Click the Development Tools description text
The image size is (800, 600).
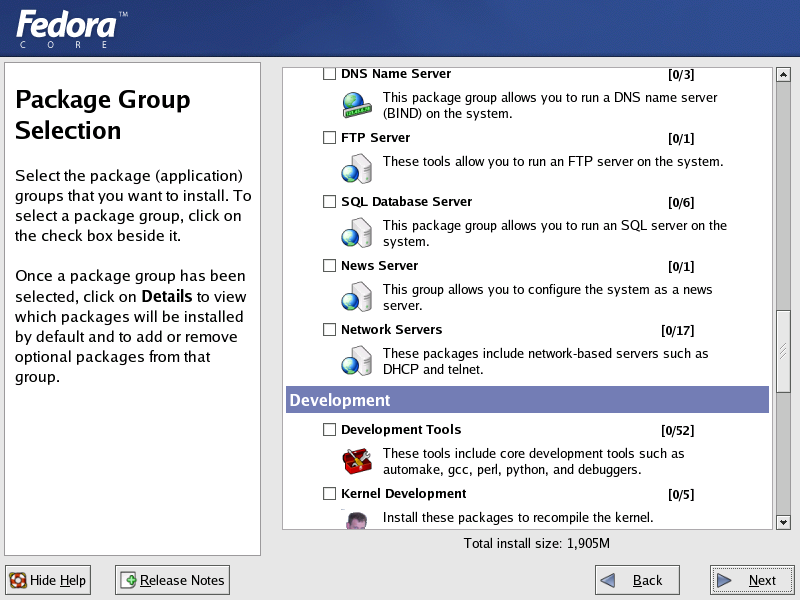[x=534, y=461]
